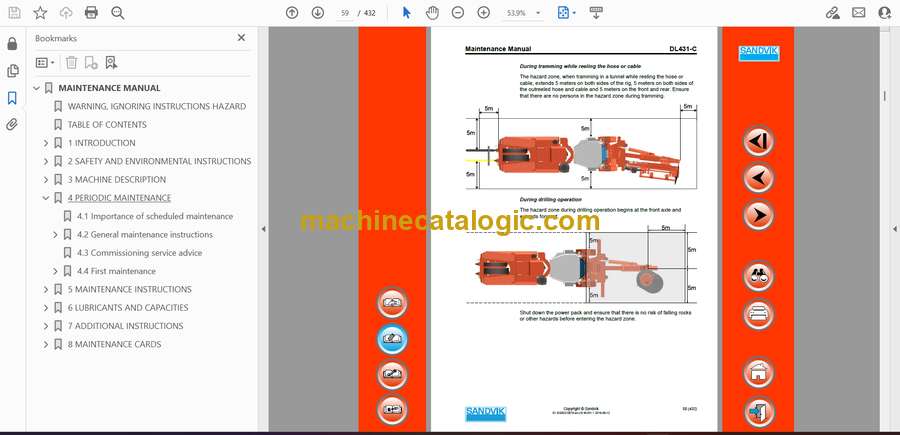Toggle the Bookmarks panel icon
Screen dimensions: 900x435
tap(12, 98)
